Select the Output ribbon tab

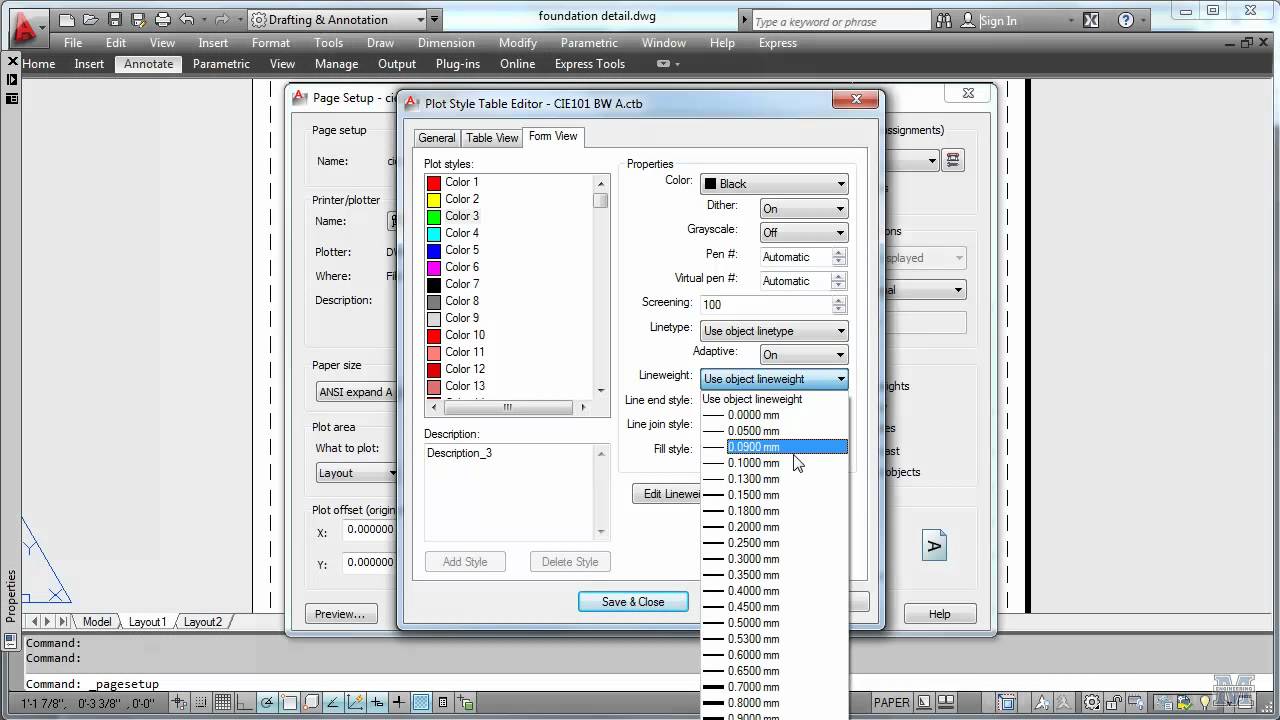tap(397, 64)
